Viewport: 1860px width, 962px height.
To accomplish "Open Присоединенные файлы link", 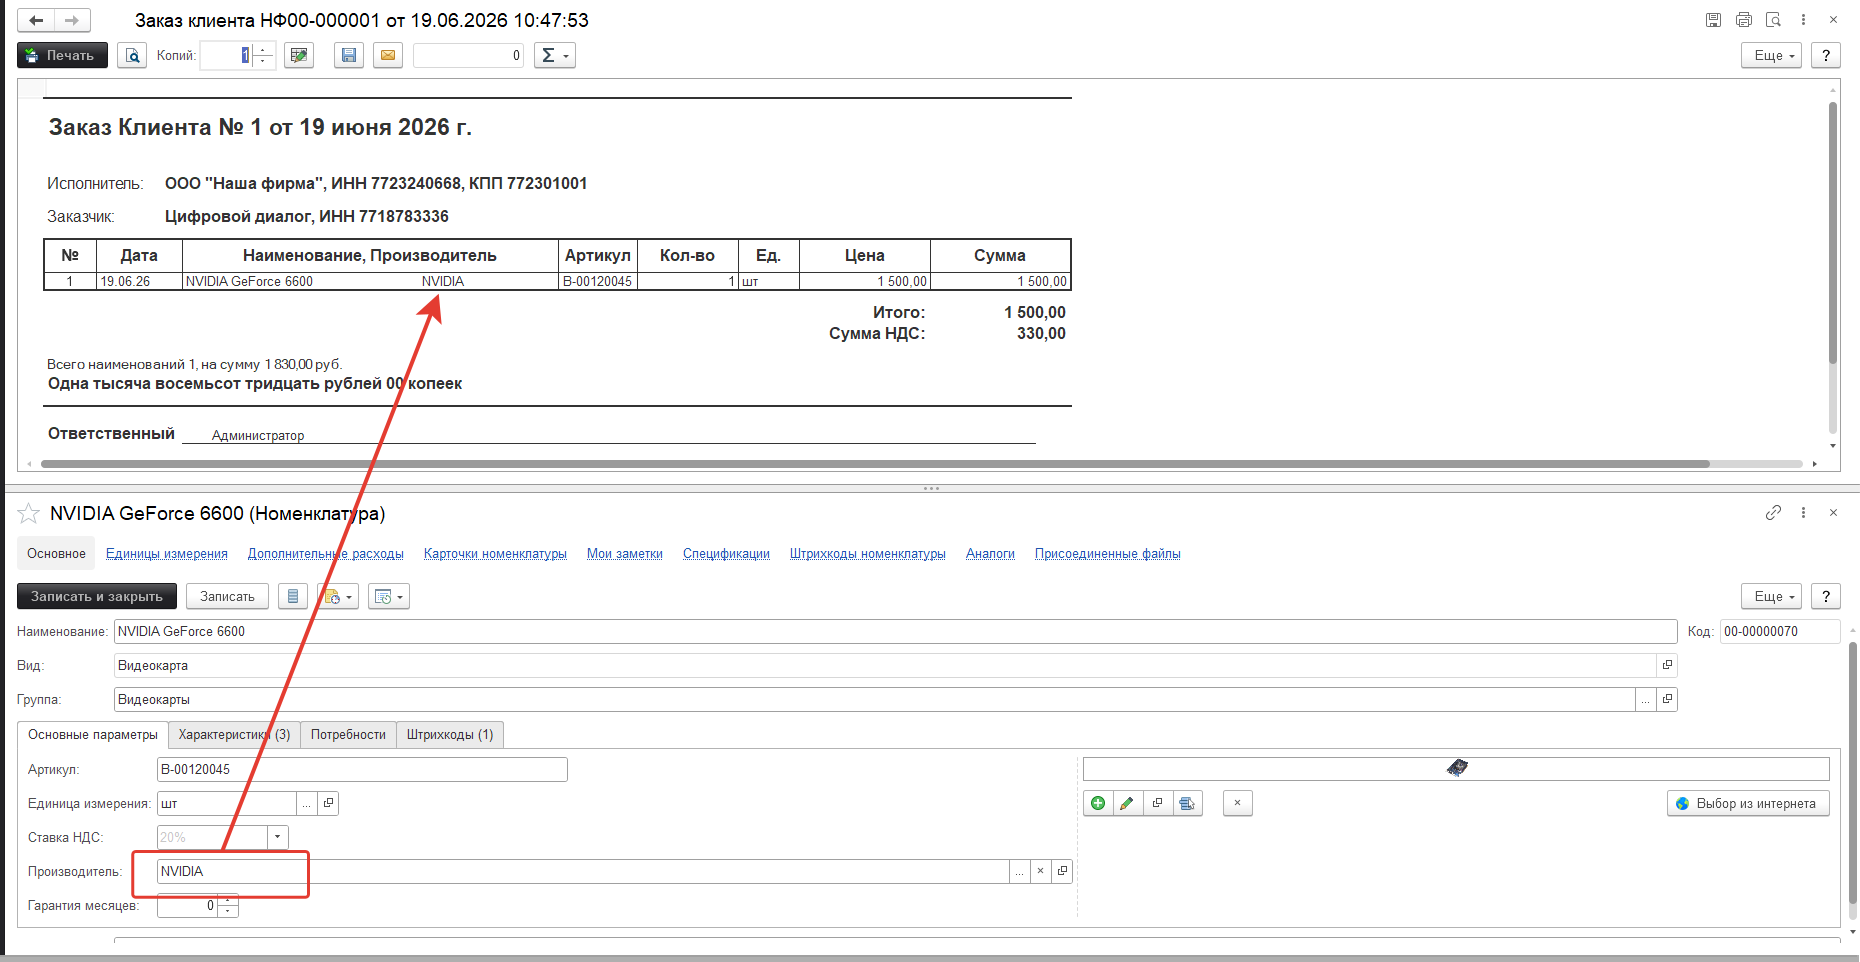I will pos(1108,553).
